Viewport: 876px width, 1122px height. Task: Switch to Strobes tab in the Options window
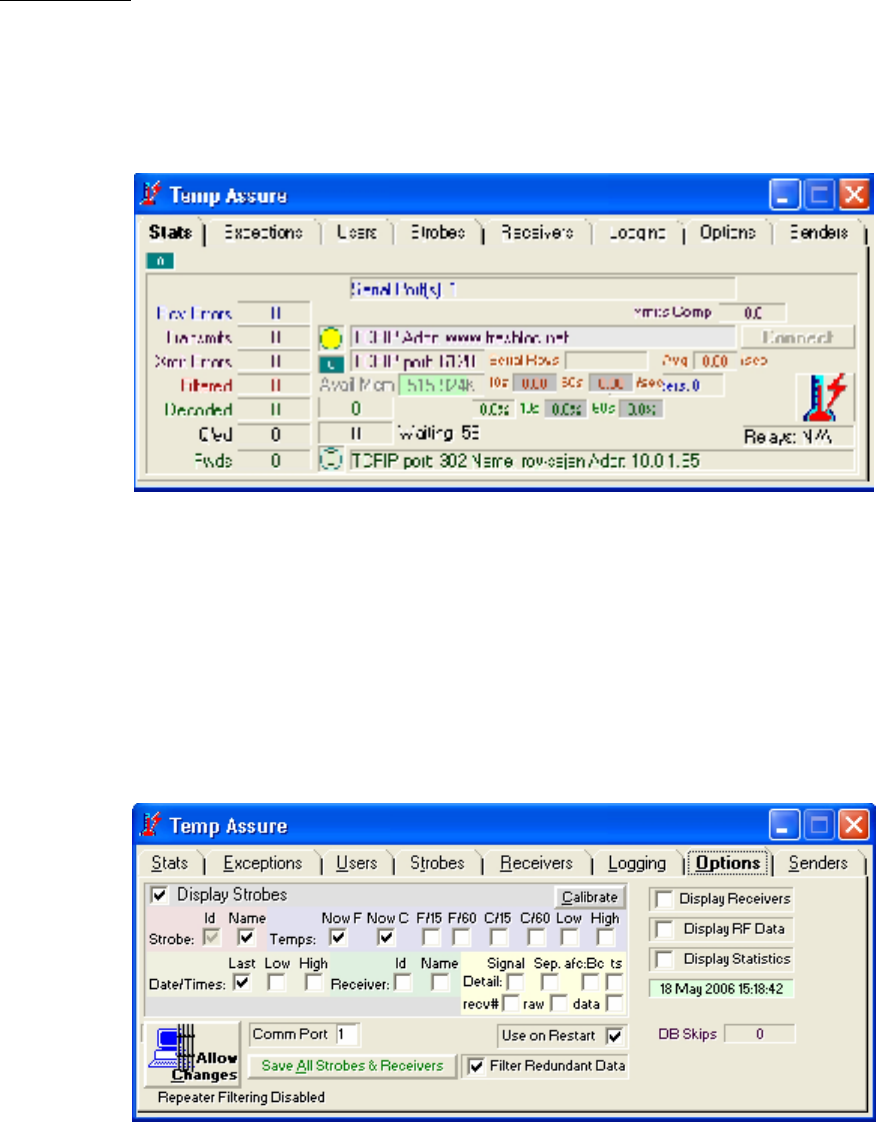tap(437, 862)
